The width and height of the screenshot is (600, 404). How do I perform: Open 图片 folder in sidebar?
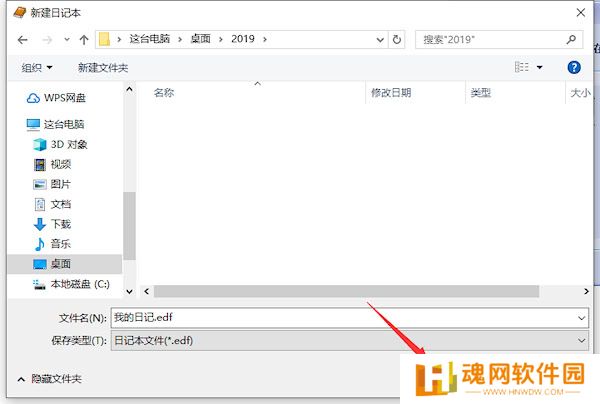(x=52, y=184)
